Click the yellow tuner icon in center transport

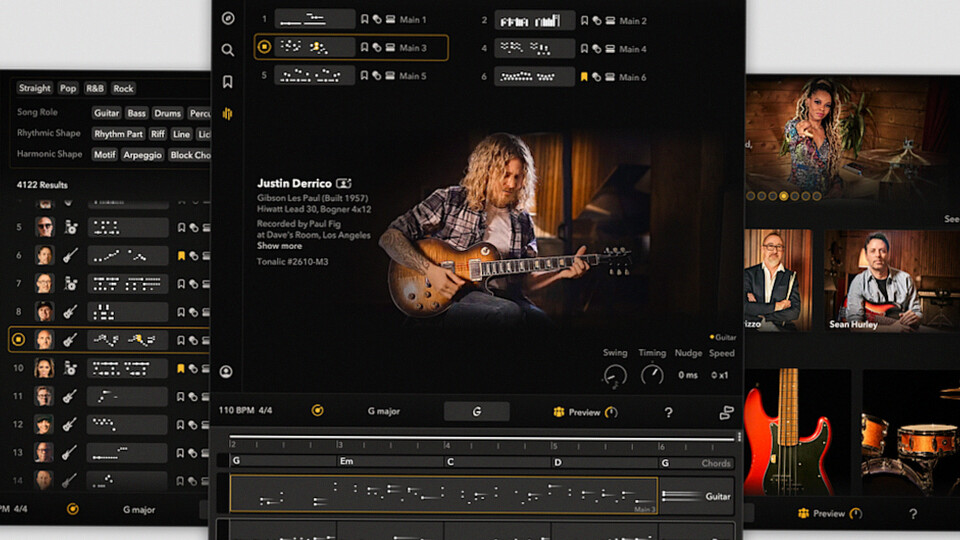[x=317, y=411]
